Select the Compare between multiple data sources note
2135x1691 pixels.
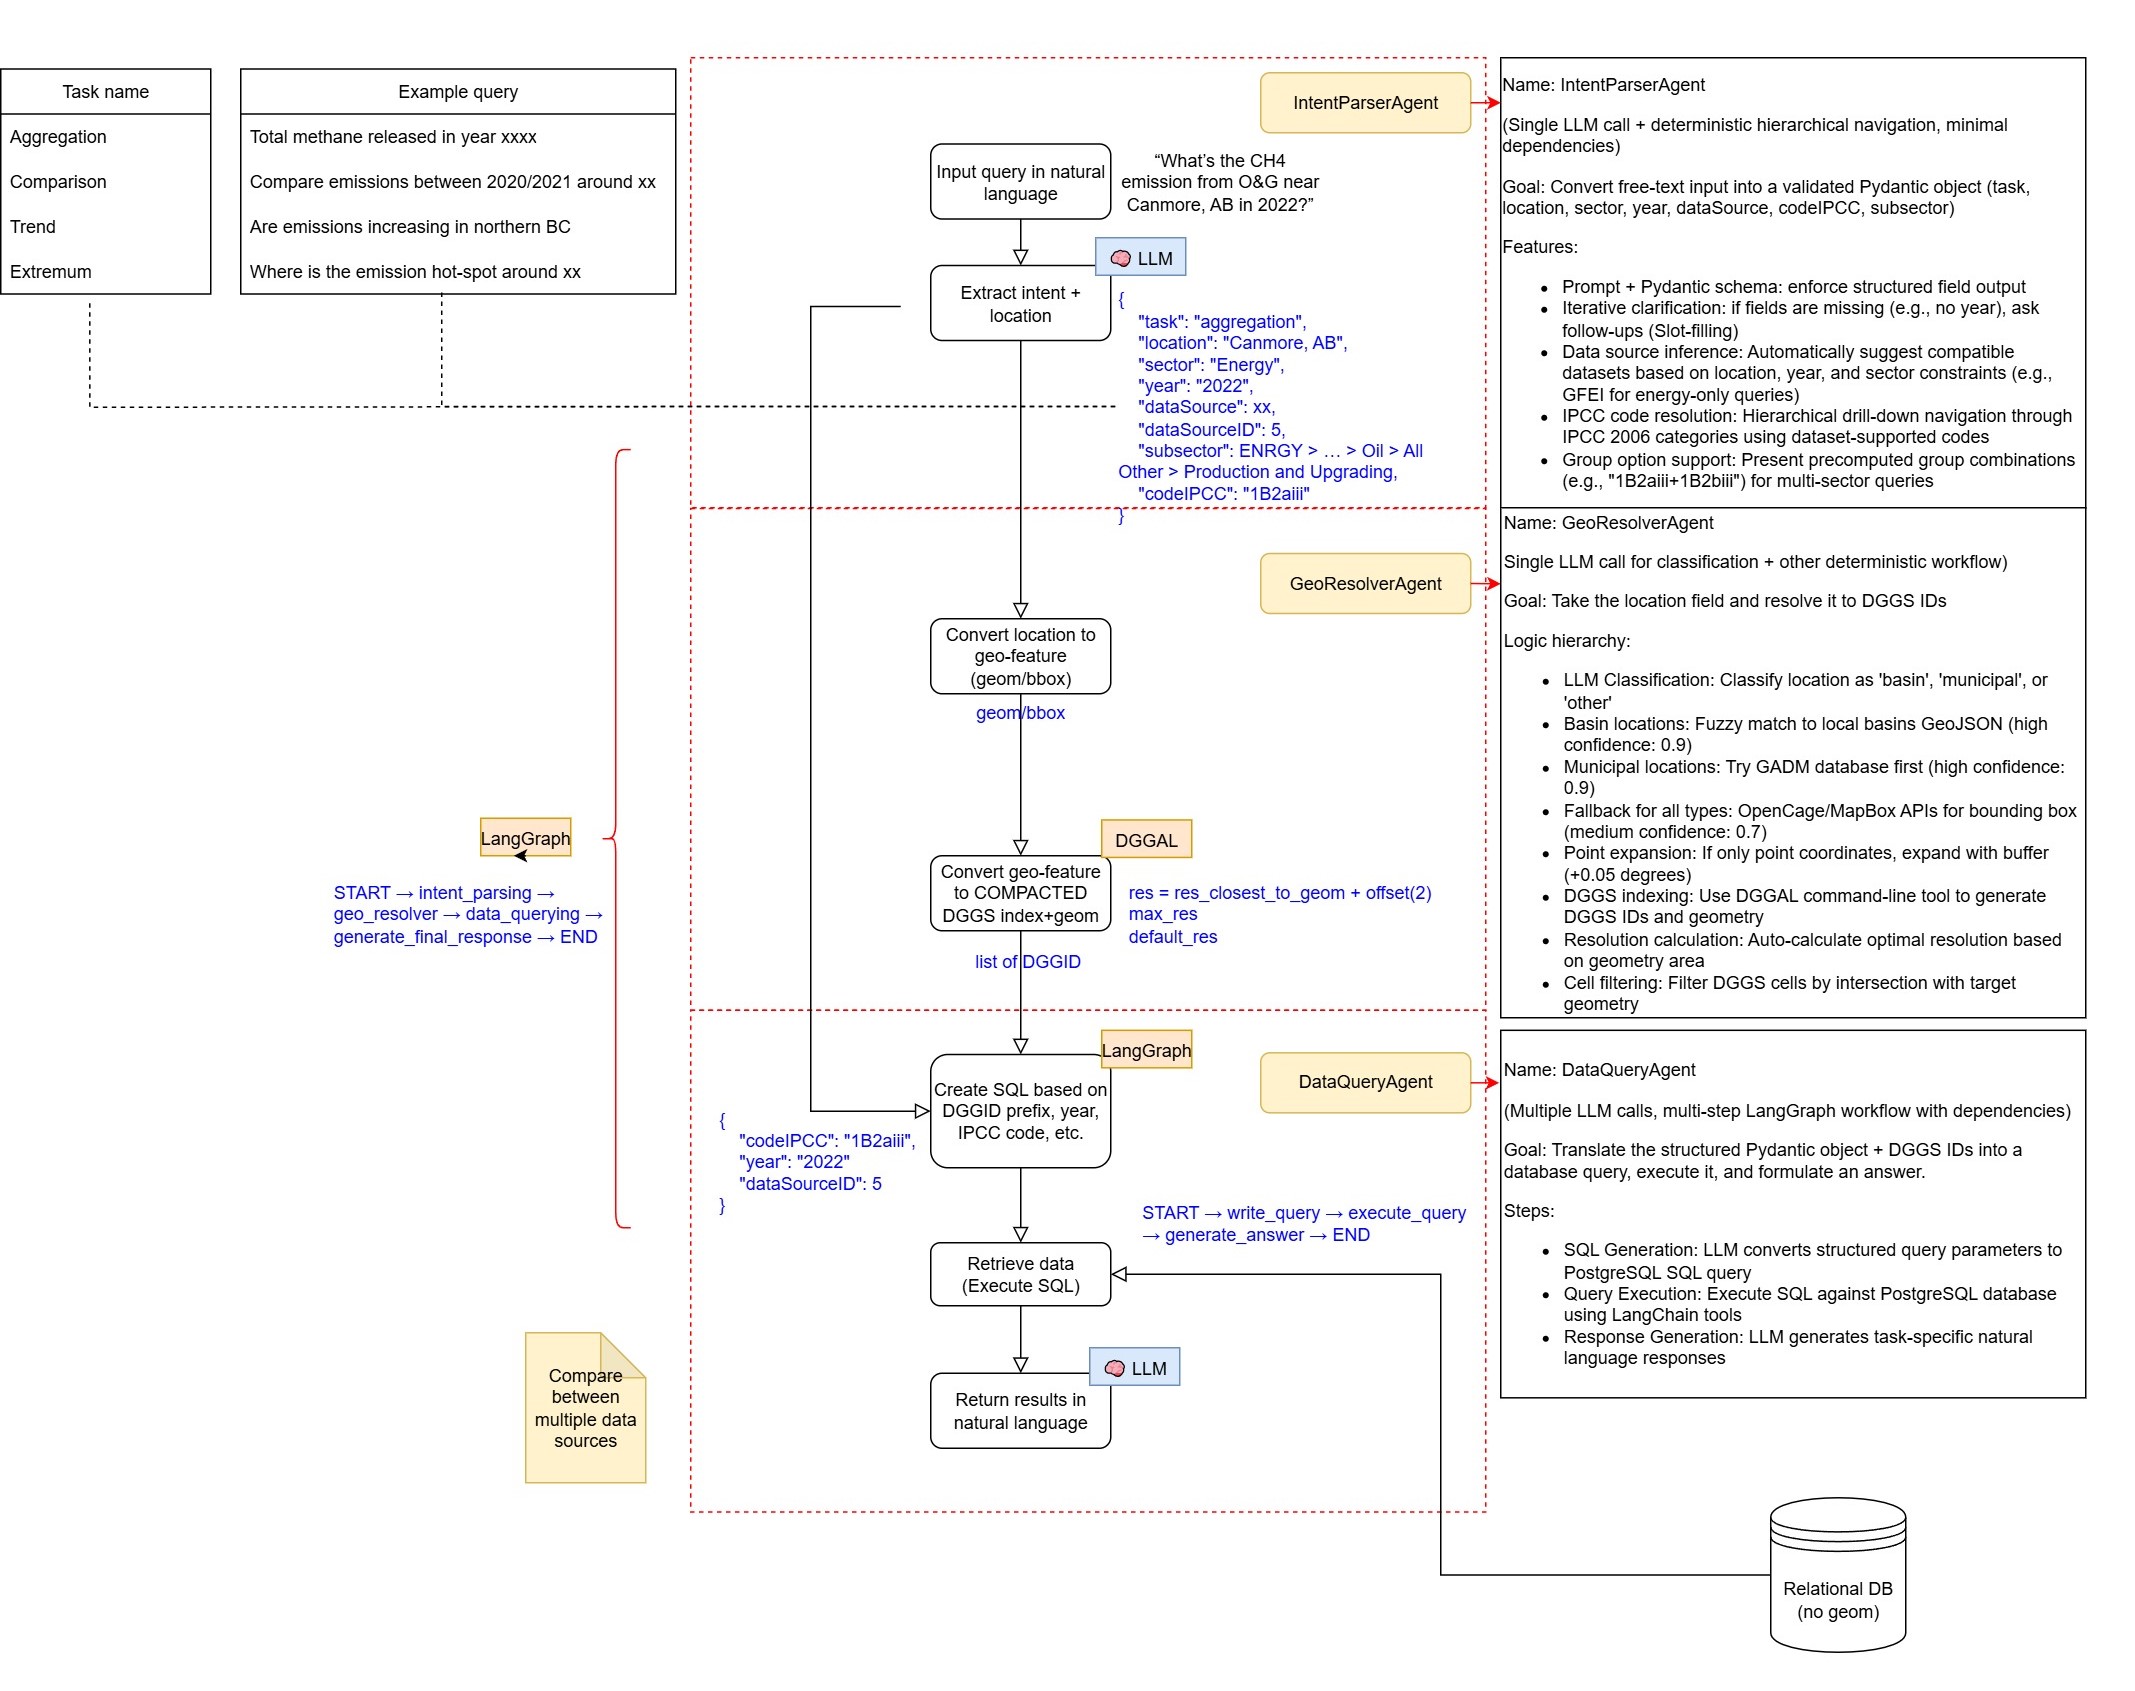point(585,1408)
